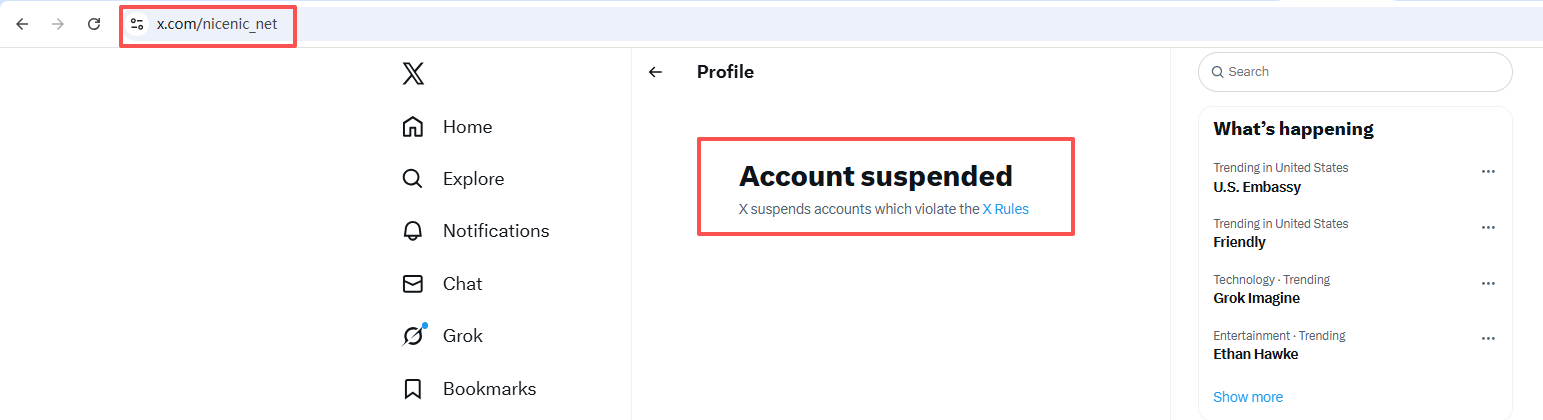Click browser back navigation arrow

click(x=22, y=24)
